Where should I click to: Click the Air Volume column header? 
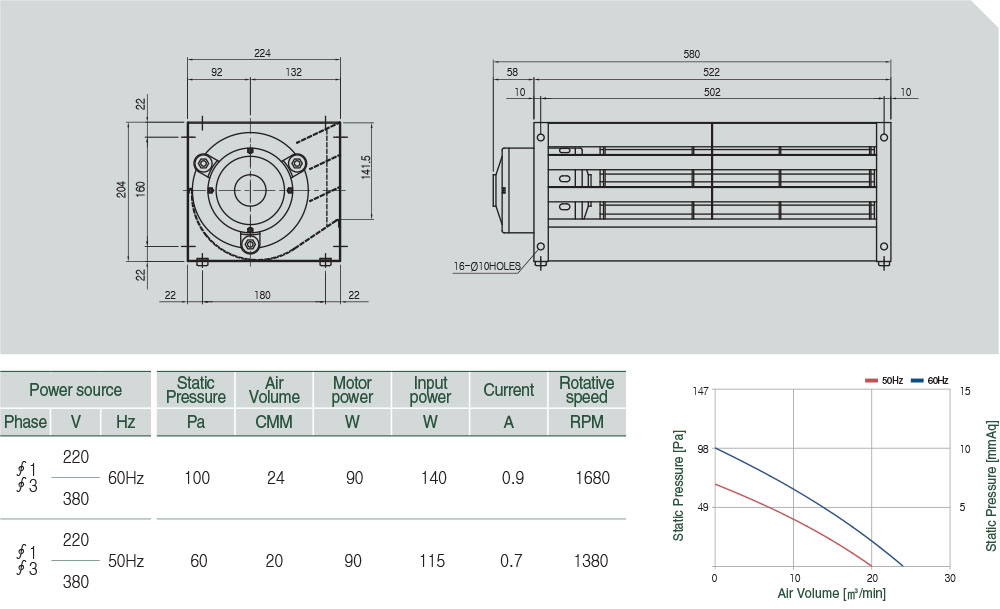[x=274, y=390]
